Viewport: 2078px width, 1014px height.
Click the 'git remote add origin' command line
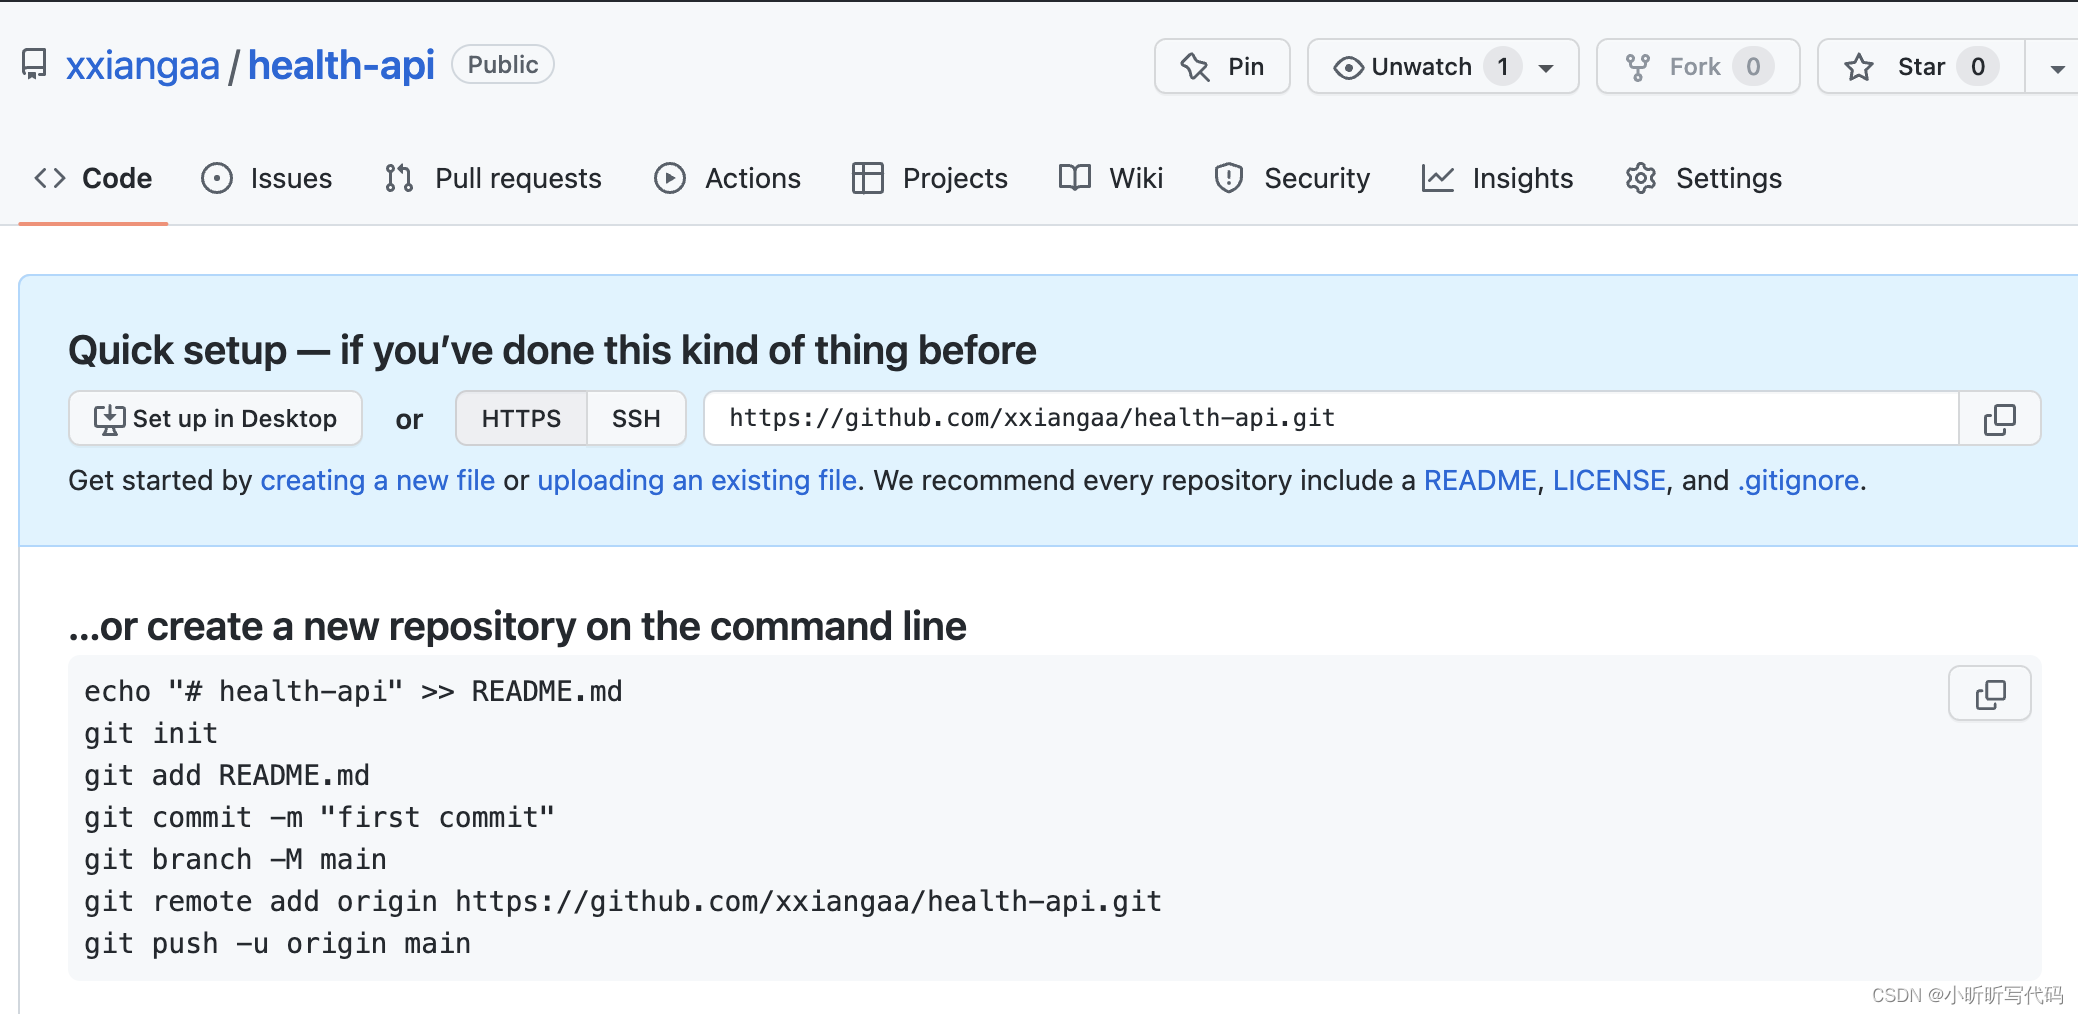(x=623, y=901)
